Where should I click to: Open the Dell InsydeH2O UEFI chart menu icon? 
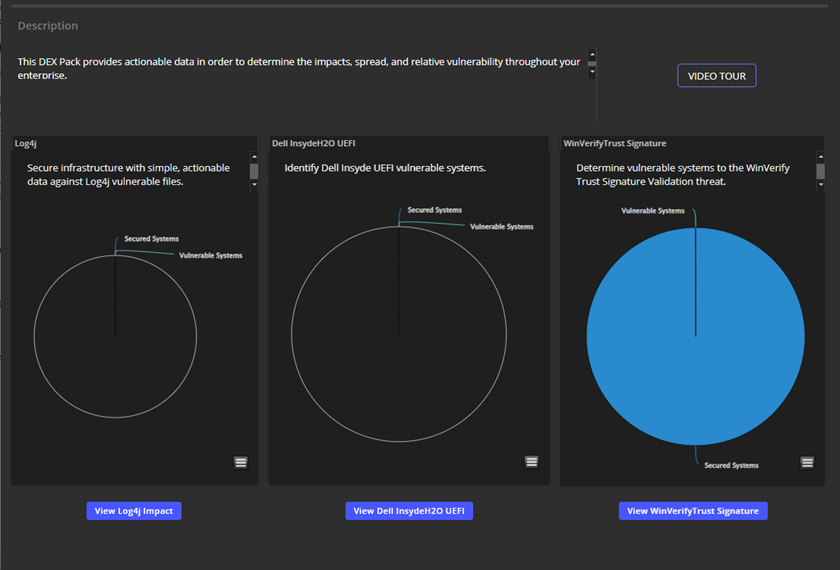click(x=531, y=462)
